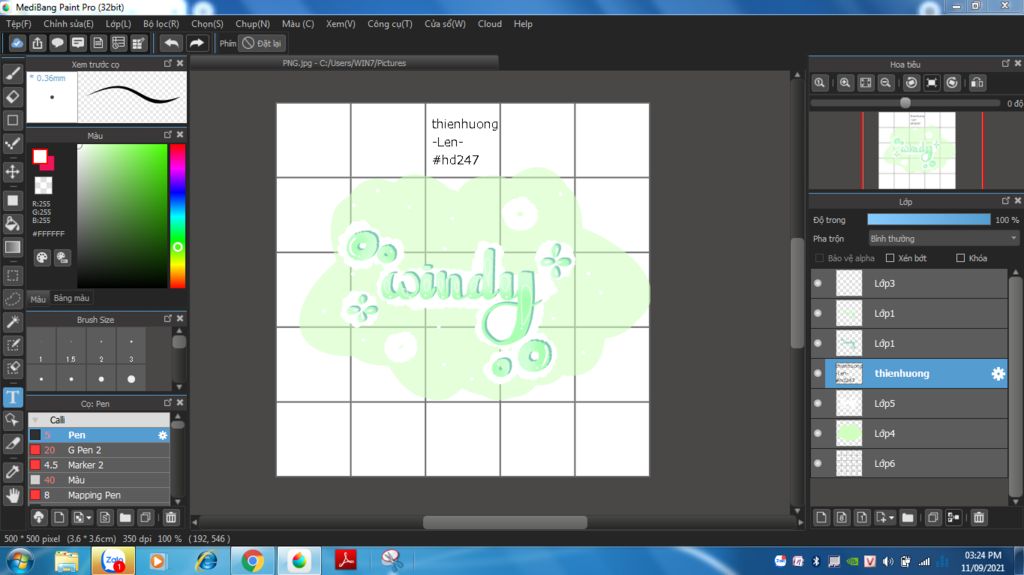The height and width of the screenshot is (575, 1024).
Task: Hide the Lớp5 layer
Action: click(x=818, y=404)
